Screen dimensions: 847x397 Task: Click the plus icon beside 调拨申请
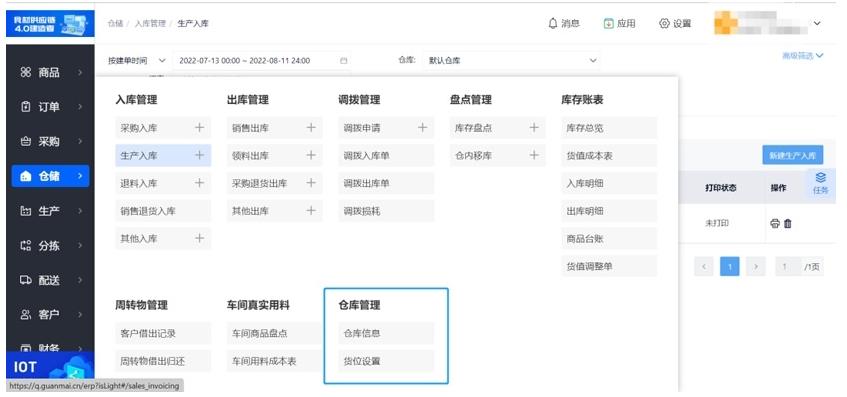[x=422, y=128]
